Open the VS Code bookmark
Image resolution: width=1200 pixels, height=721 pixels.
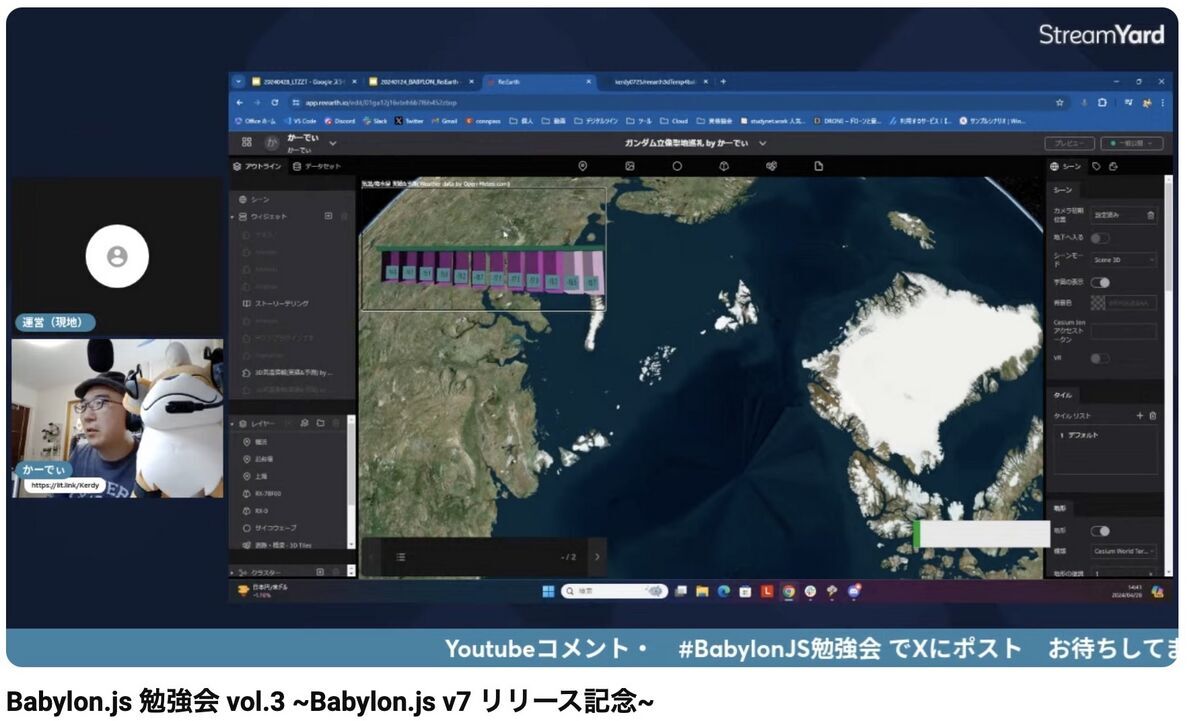[x=300, y=121]
